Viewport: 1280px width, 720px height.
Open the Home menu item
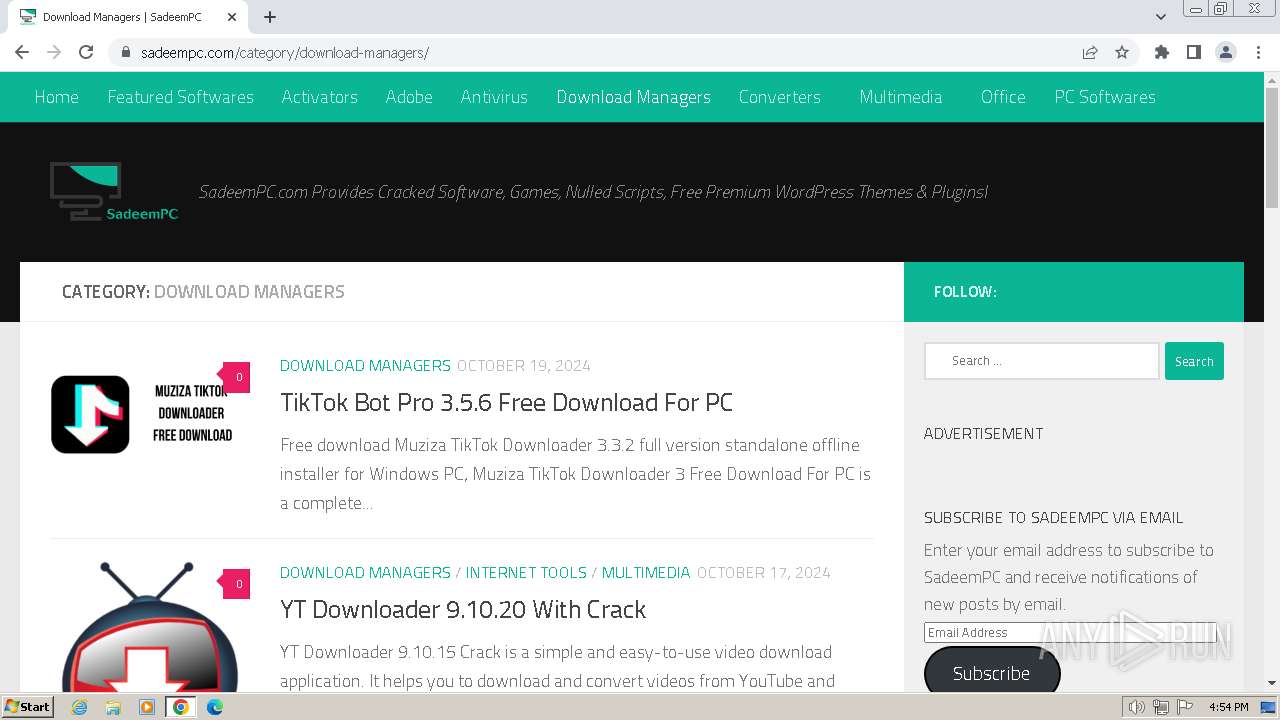pos(57,97)
